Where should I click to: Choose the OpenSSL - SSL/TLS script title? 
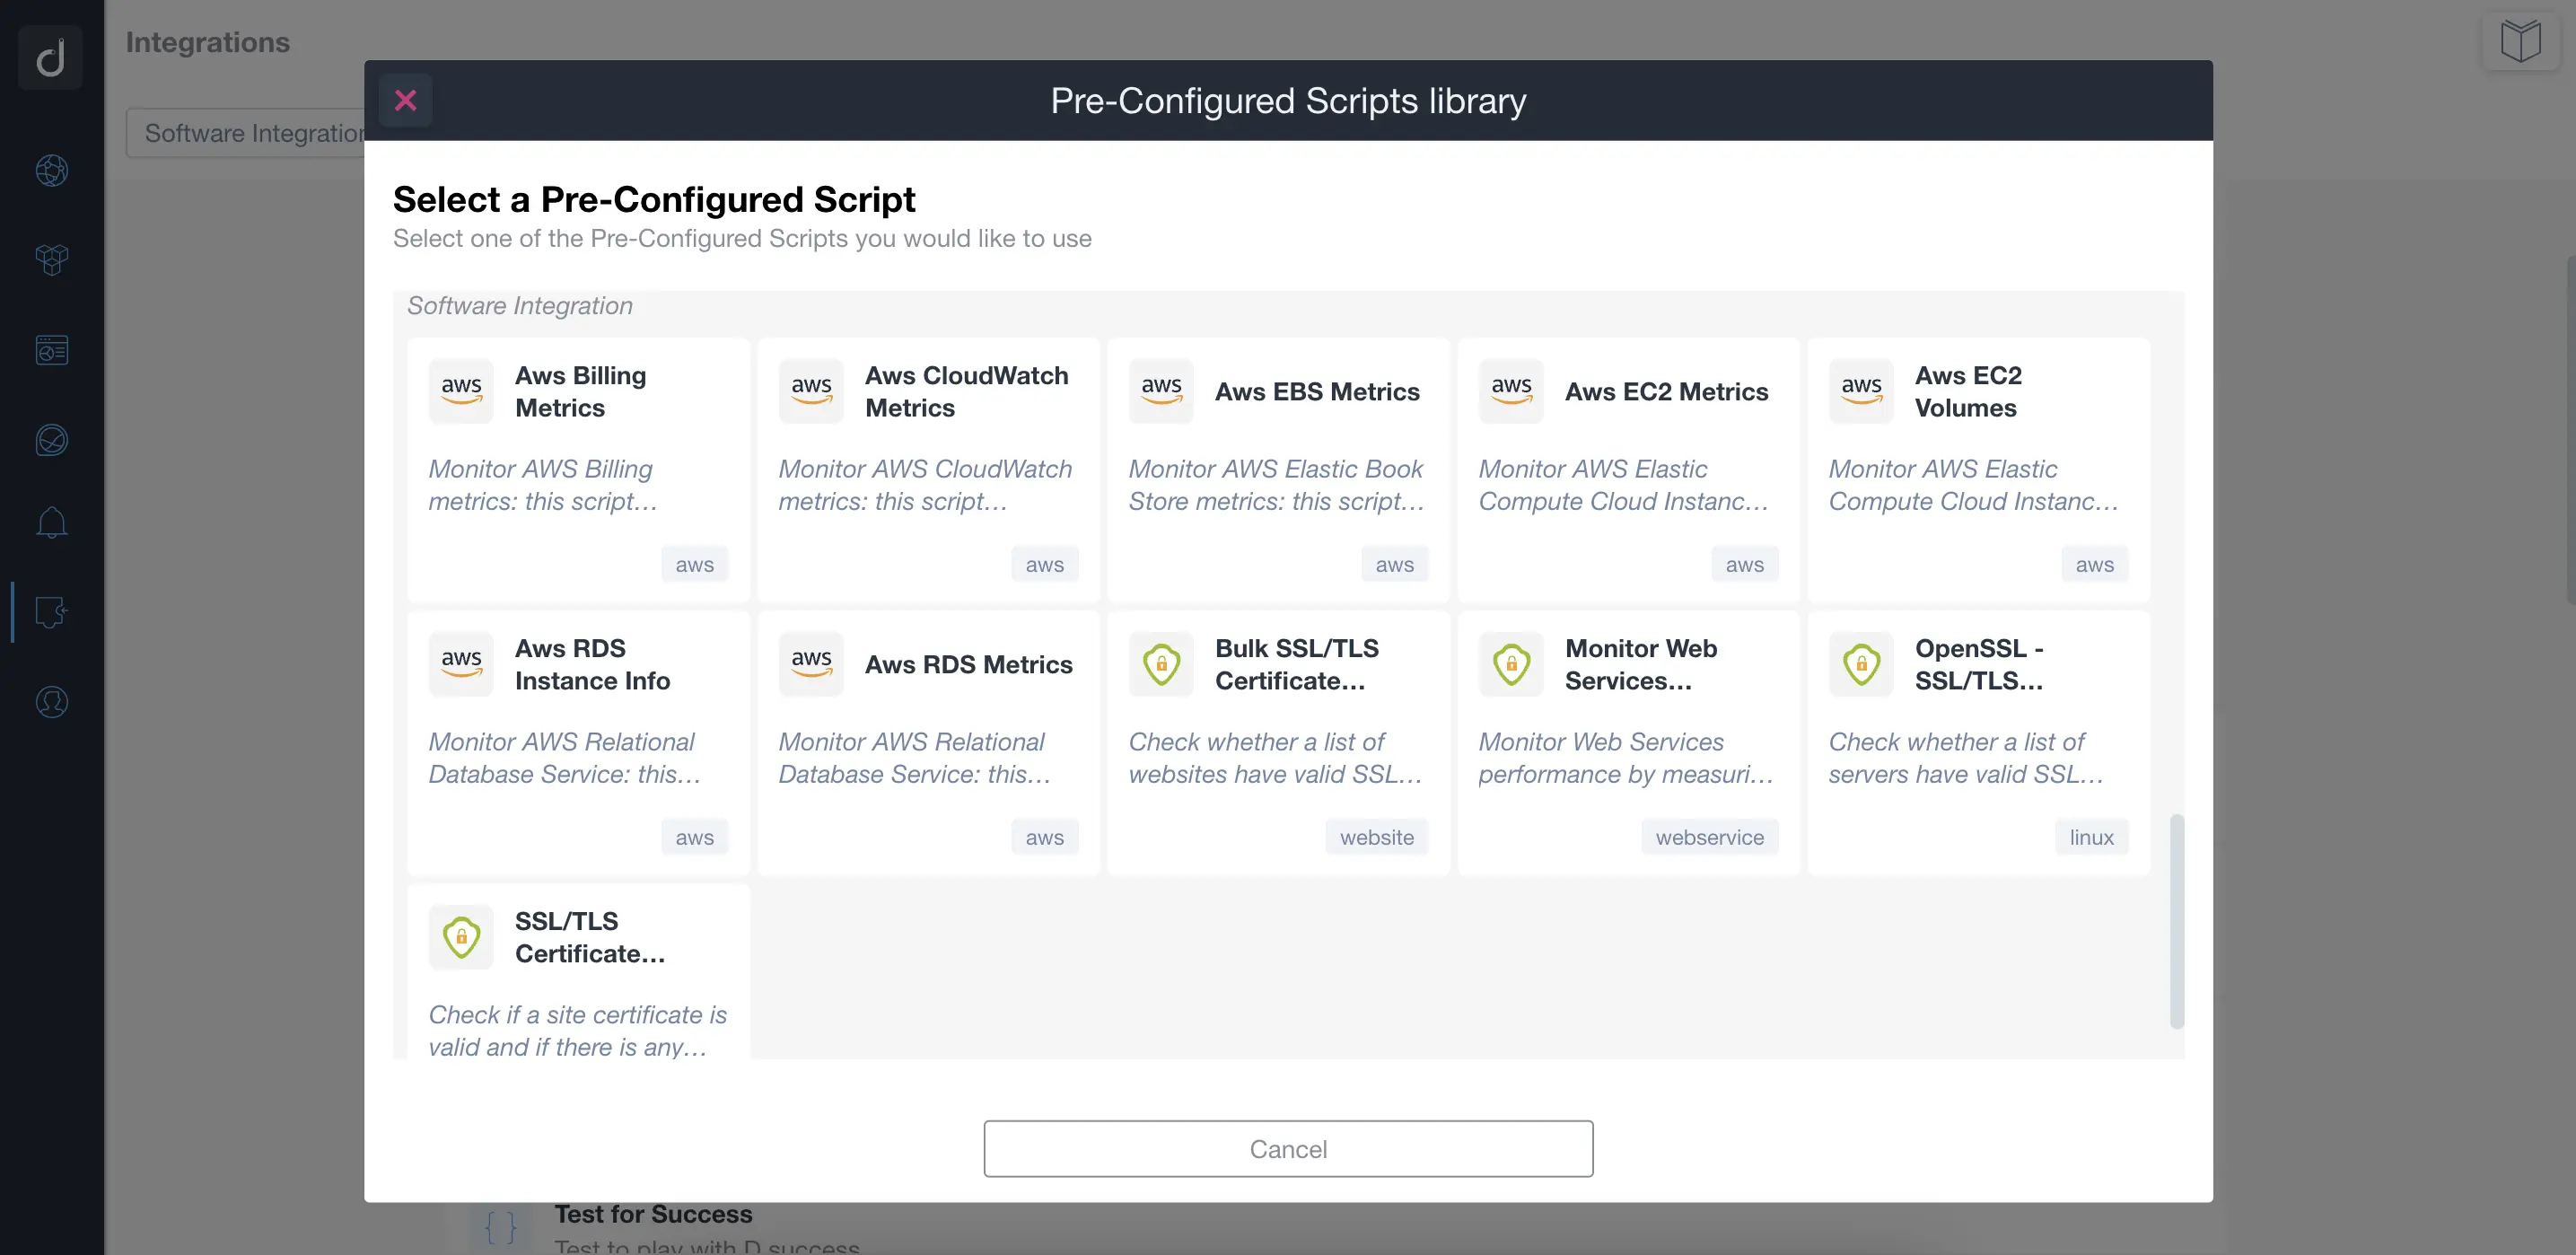[x=1979, y=664]
